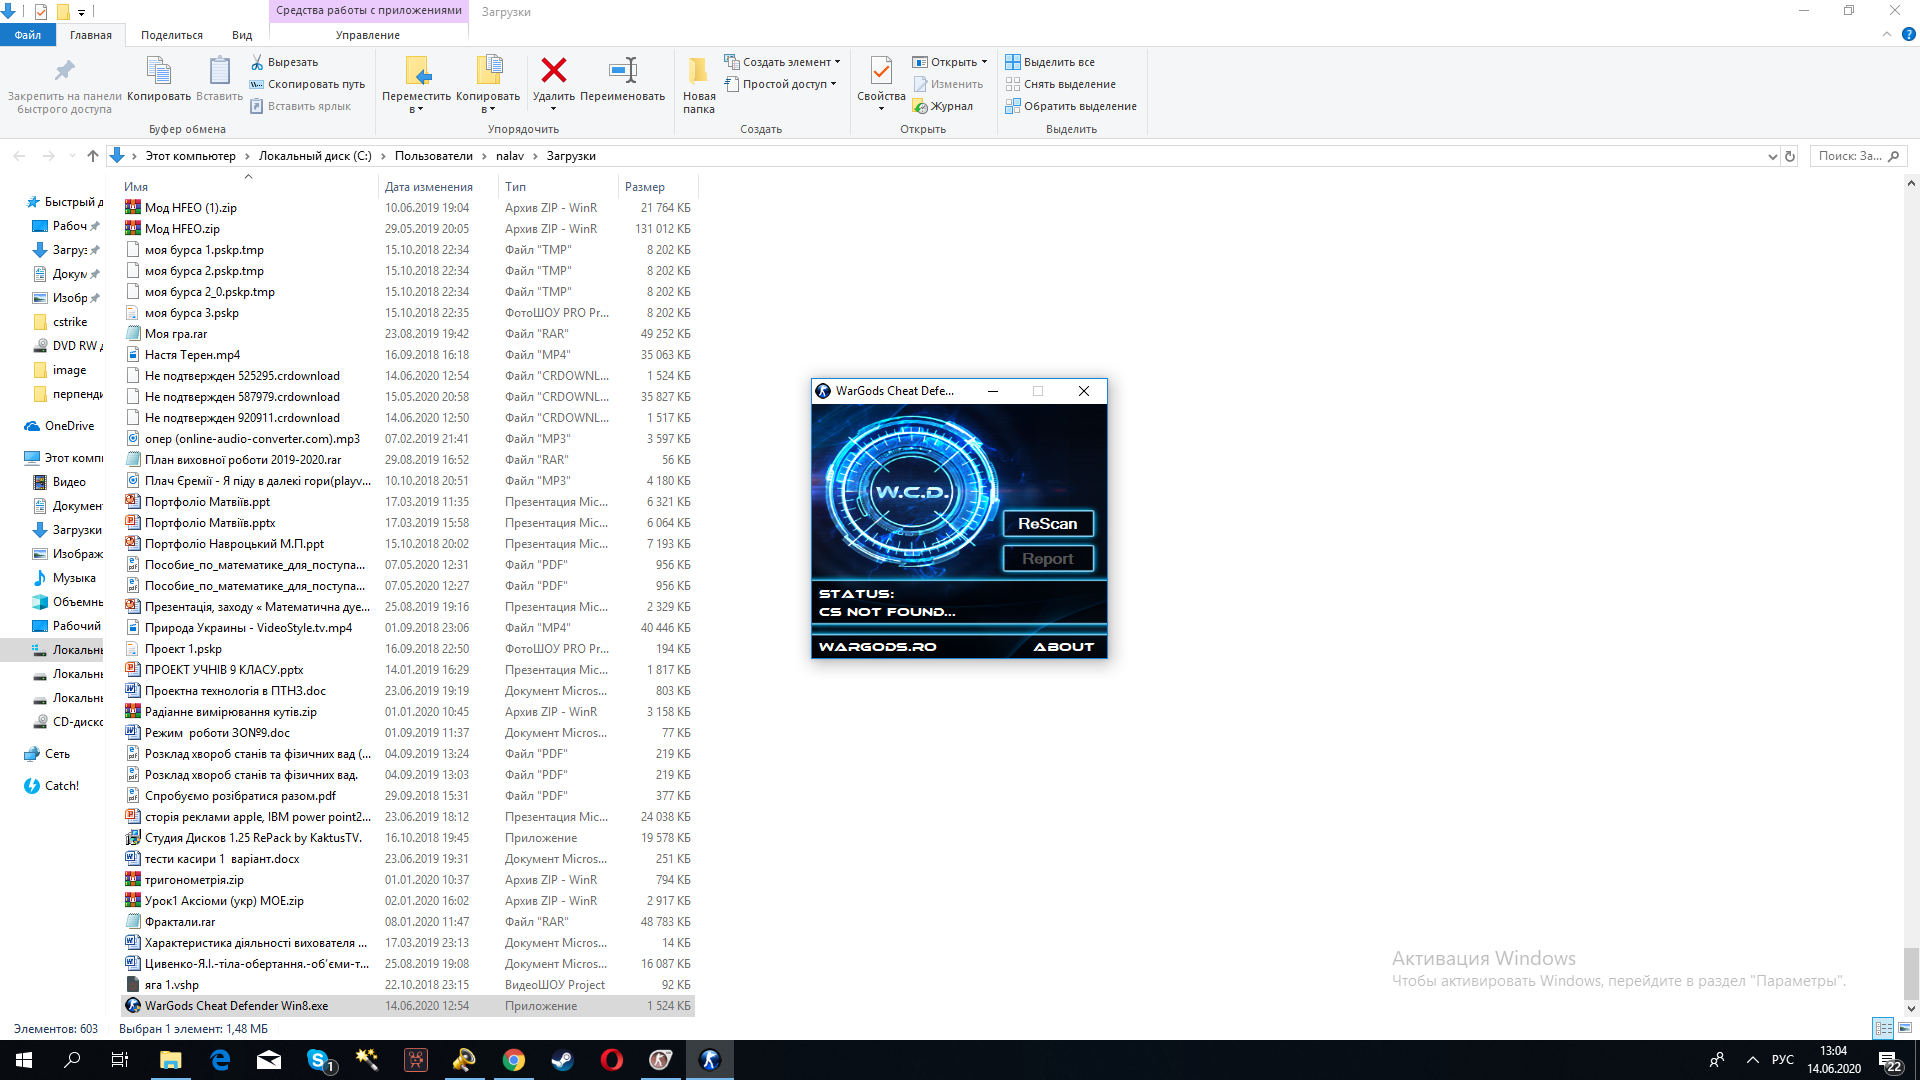This screenshot has width=1920, height=1080.
Task: Click Deselect all (Снять выделение)
Action: [1060, 84]
